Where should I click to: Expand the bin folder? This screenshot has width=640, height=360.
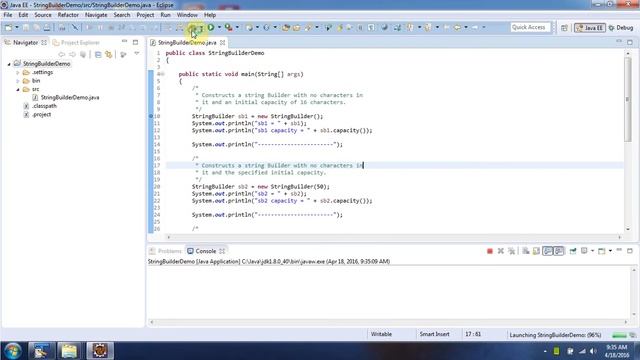(18, 81)
